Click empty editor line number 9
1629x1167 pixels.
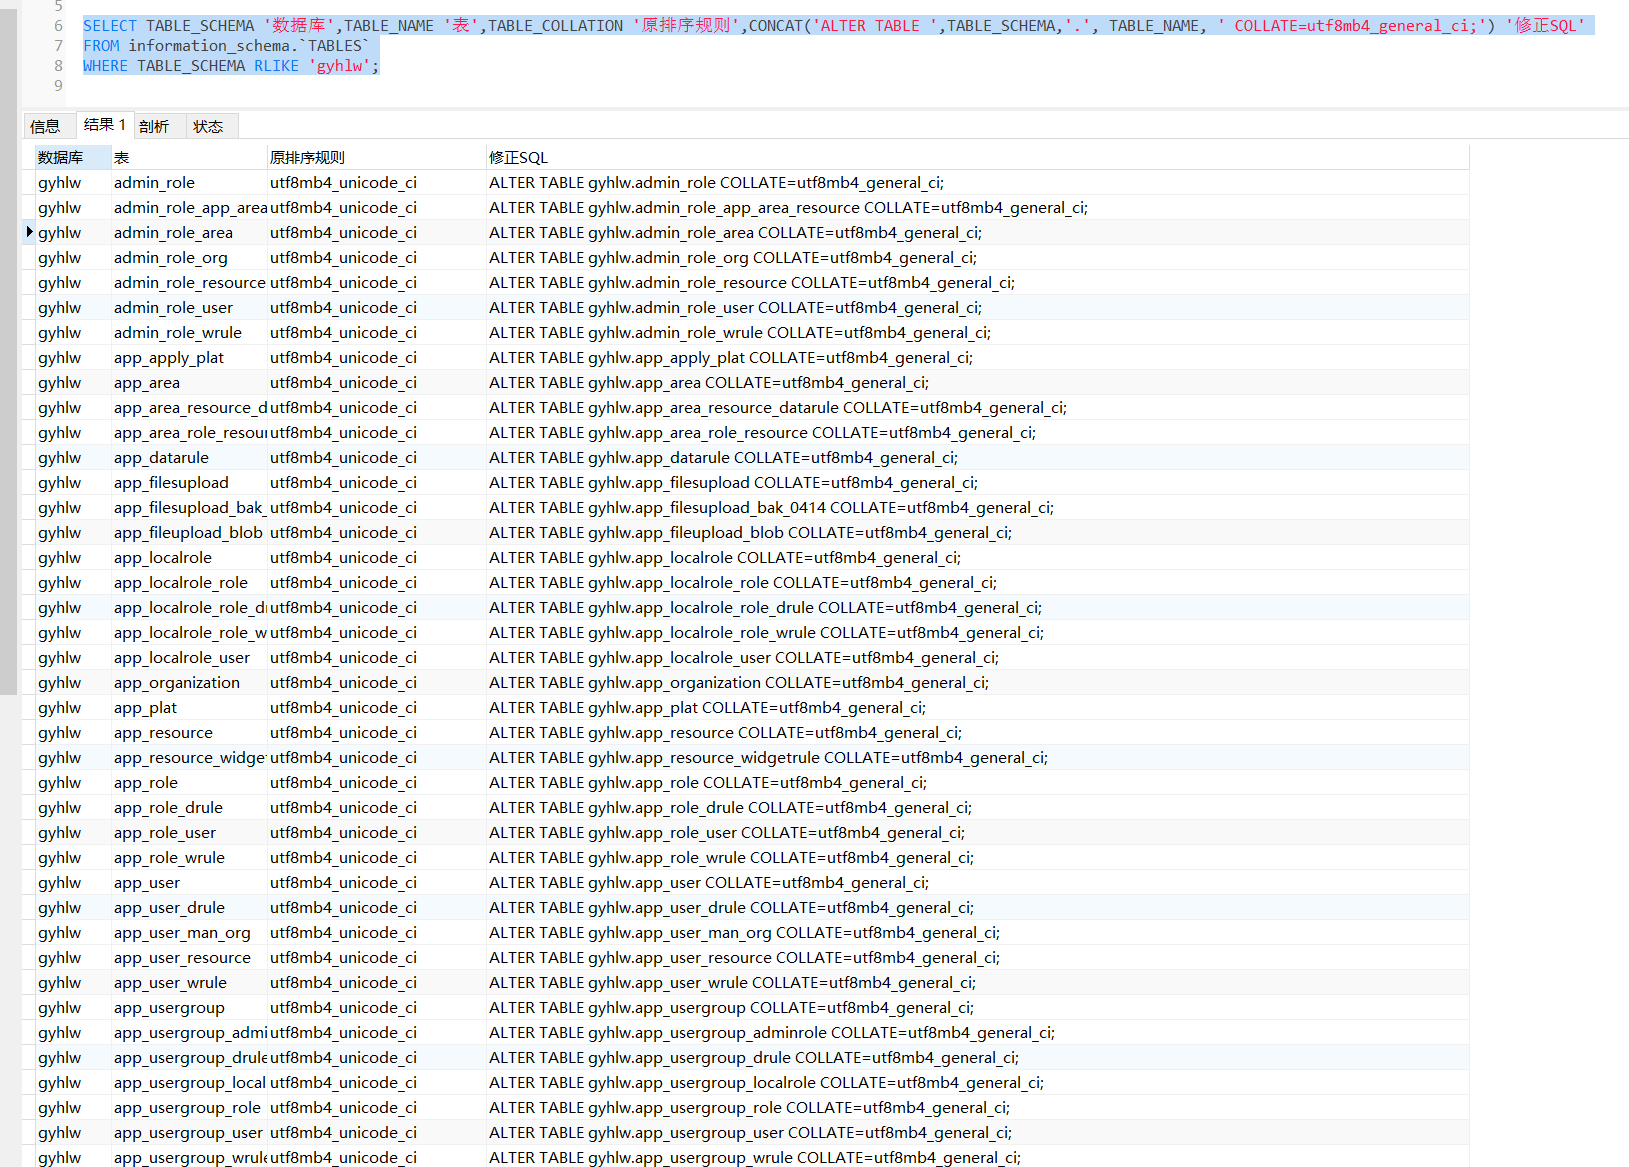click(58, 86)
